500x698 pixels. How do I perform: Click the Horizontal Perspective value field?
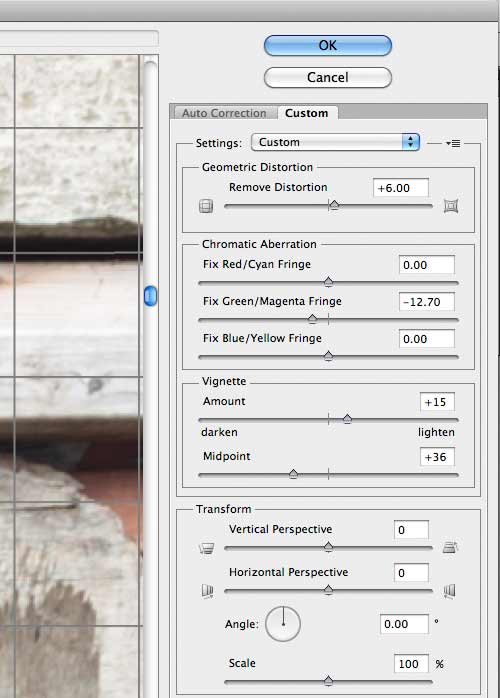click(x=411, y=573)
